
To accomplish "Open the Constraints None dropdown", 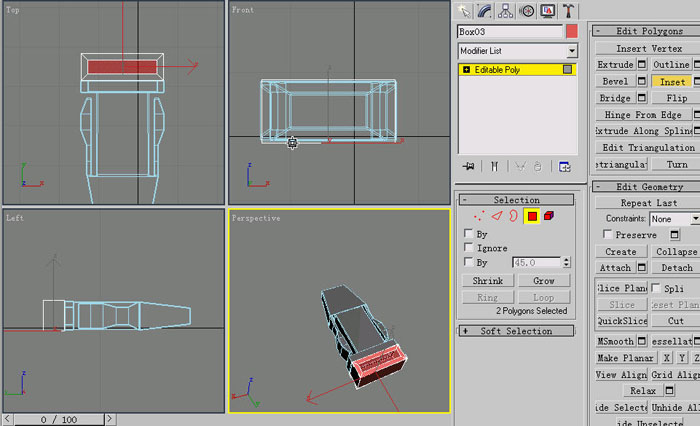I will (x=675, y=219).
